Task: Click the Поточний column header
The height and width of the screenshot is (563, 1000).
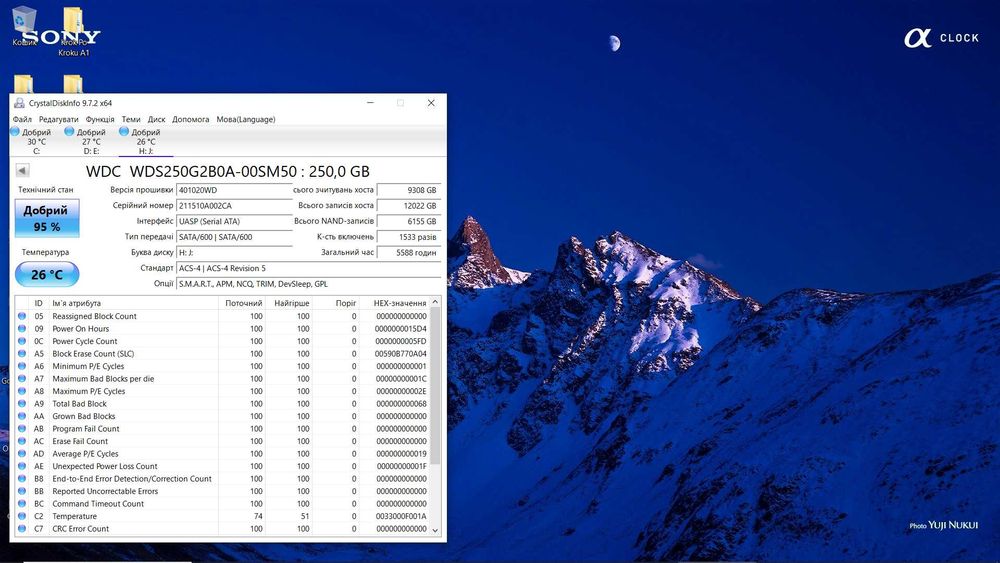Action: (242, 303)
